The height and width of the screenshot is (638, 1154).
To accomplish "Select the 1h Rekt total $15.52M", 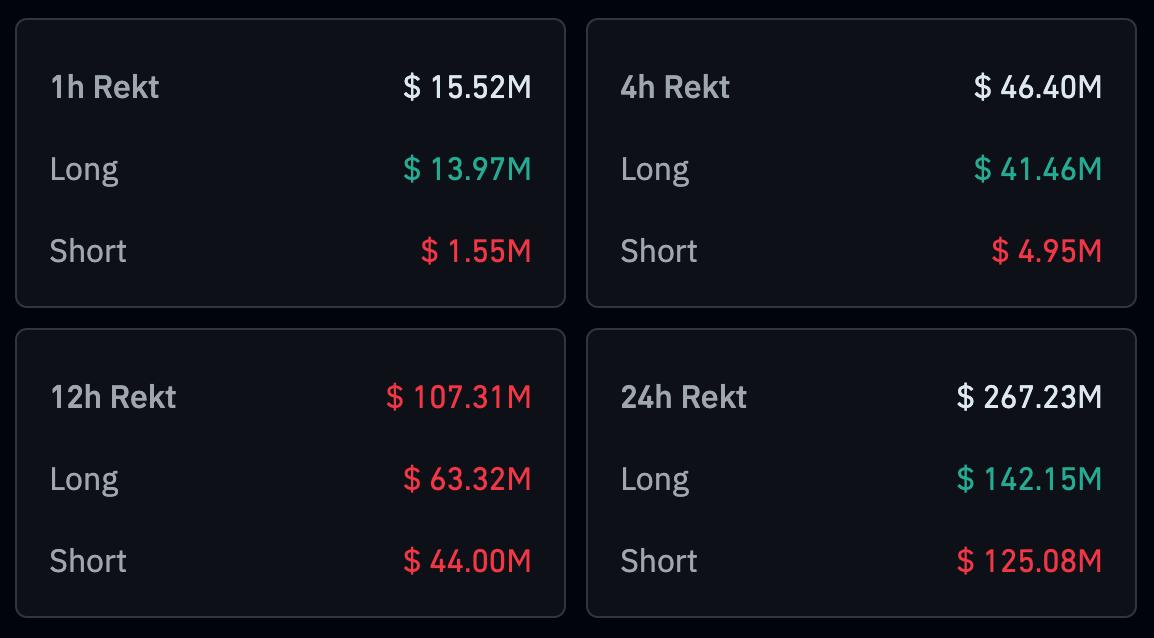I will tap(467, 88).
